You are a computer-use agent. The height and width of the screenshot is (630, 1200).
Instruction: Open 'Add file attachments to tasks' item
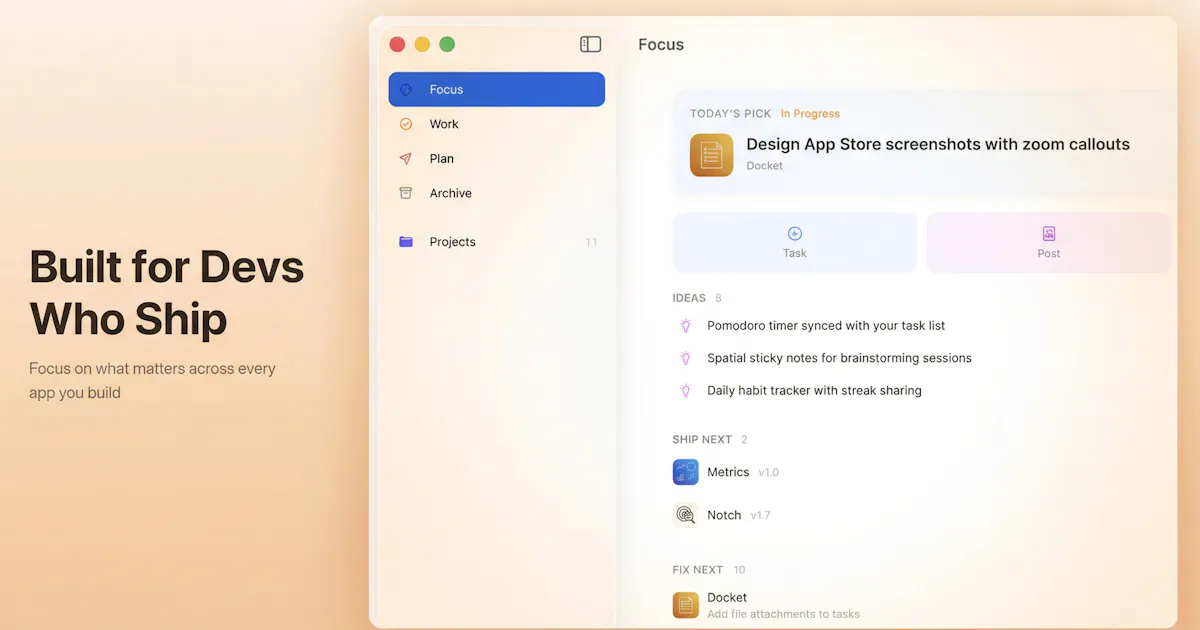click(783, 614)
